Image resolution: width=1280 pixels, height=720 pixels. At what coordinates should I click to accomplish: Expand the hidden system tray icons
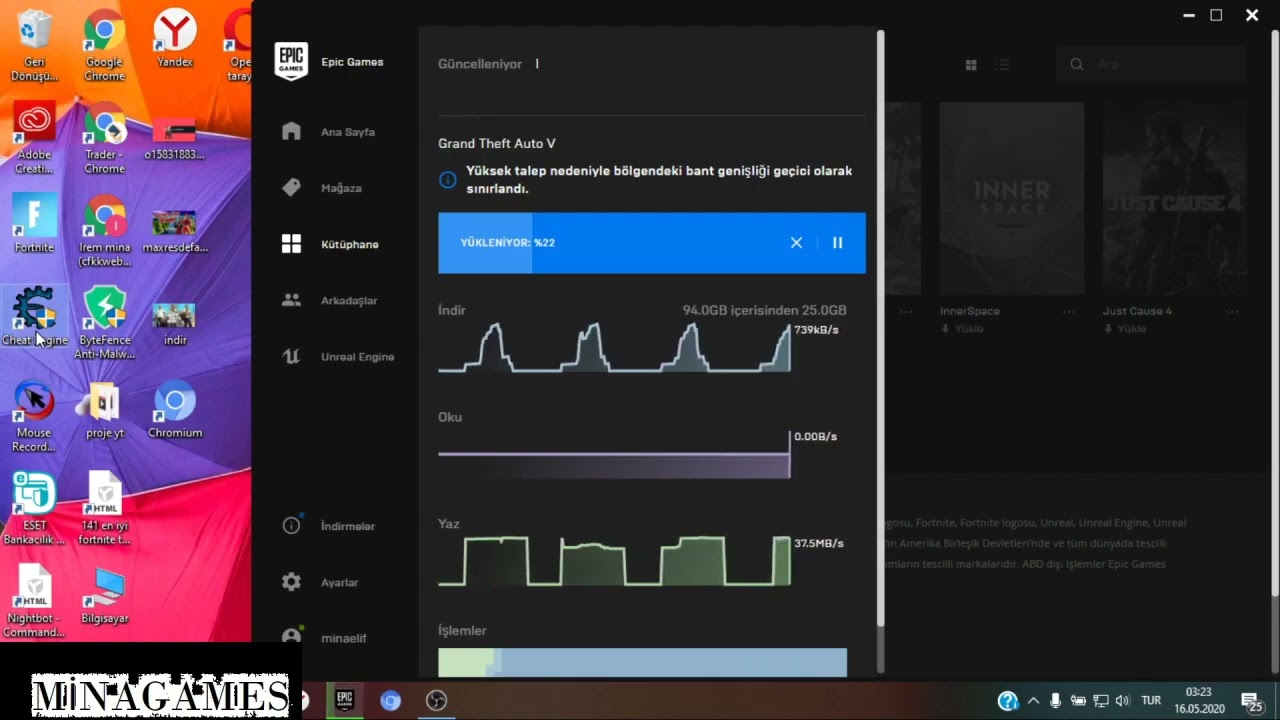1033,701
